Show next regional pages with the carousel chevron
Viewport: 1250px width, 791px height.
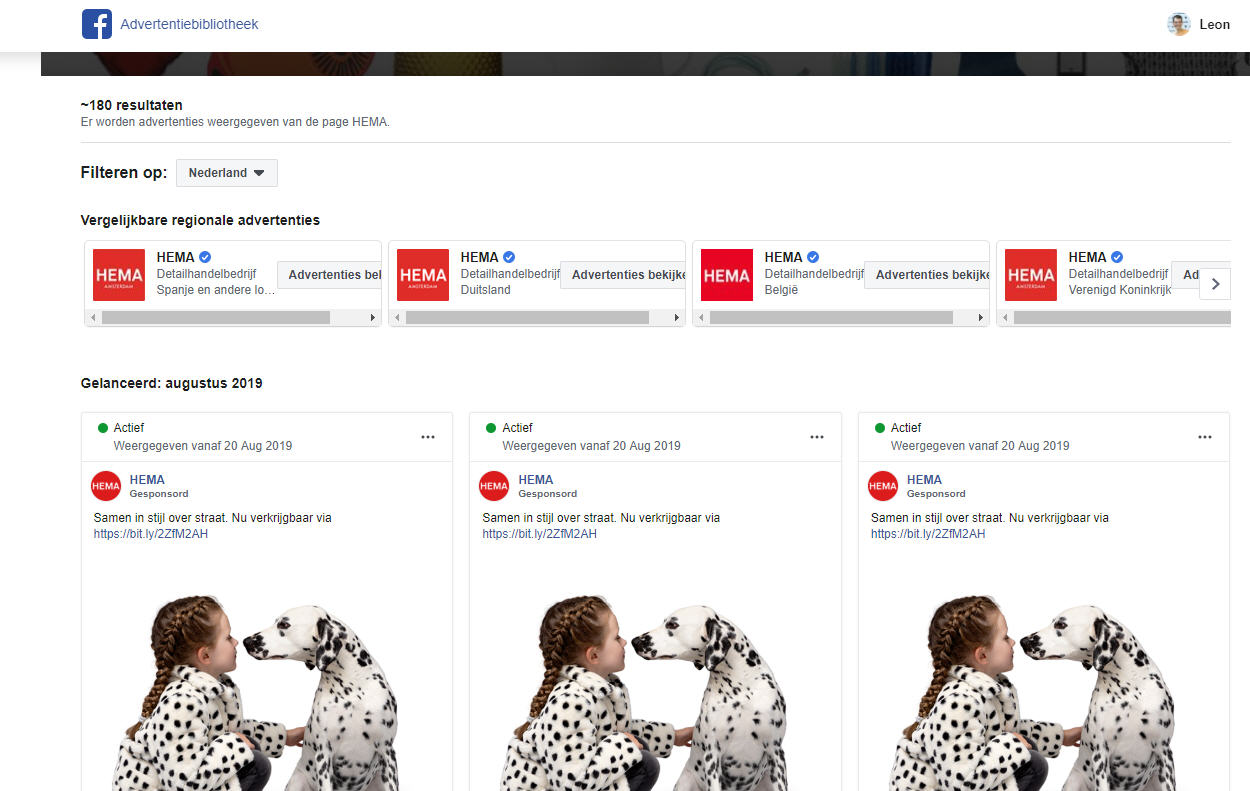[1215, 283]
